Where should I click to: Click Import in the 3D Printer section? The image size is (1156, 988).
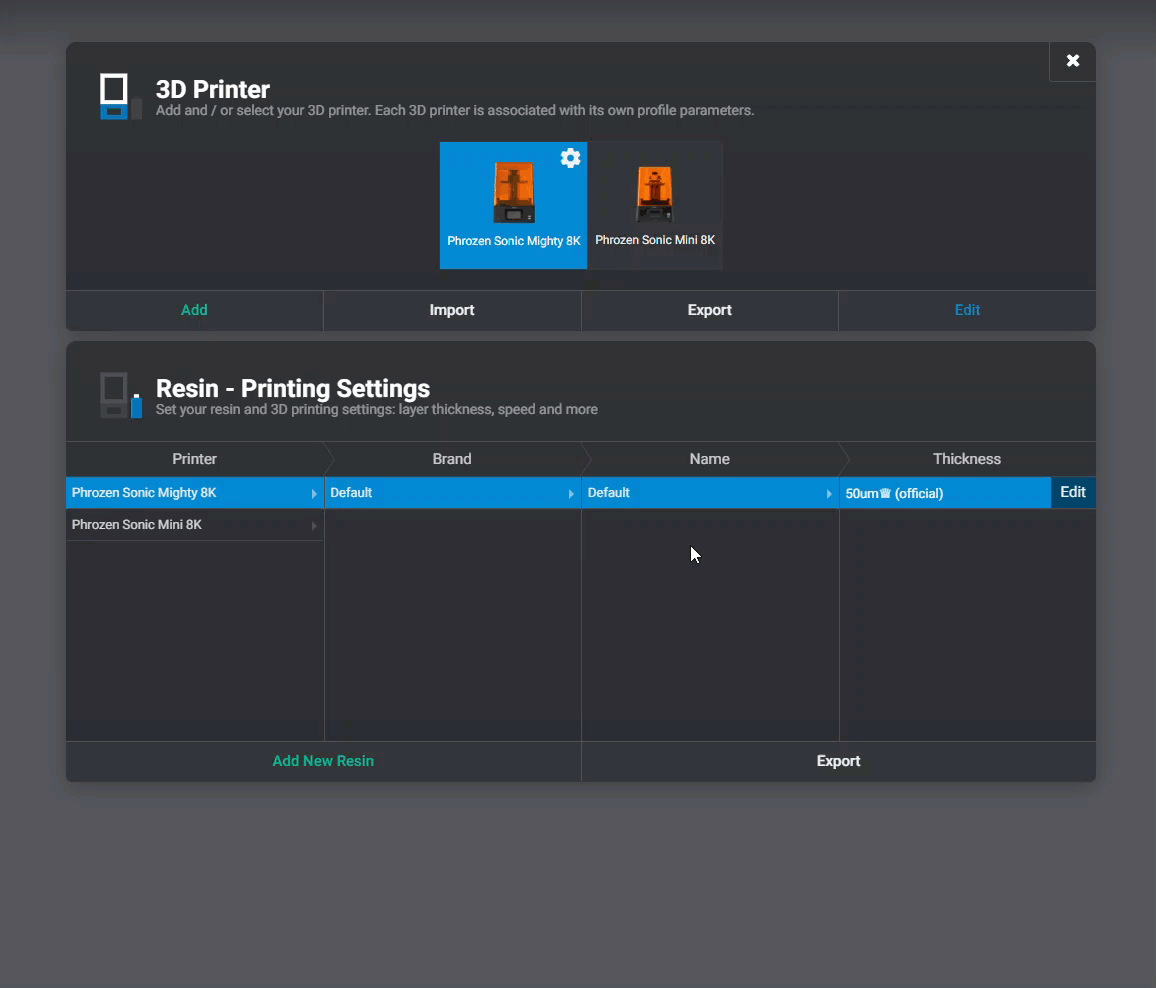coord(452,310)
